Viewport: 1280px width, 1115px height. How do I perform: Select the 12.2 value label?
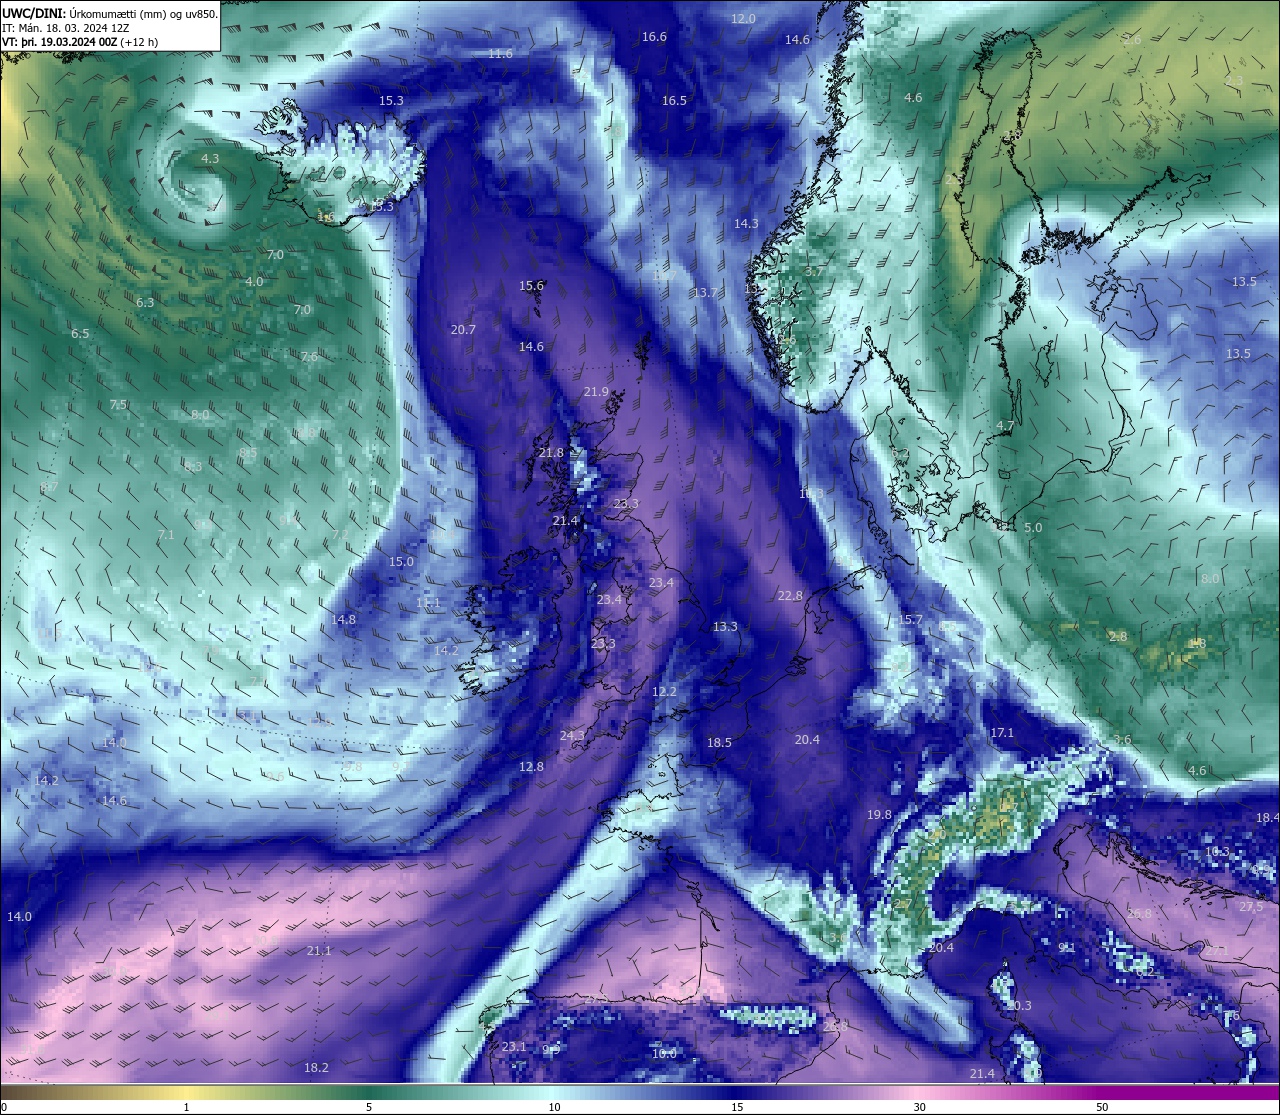click(x=664, y=692)
